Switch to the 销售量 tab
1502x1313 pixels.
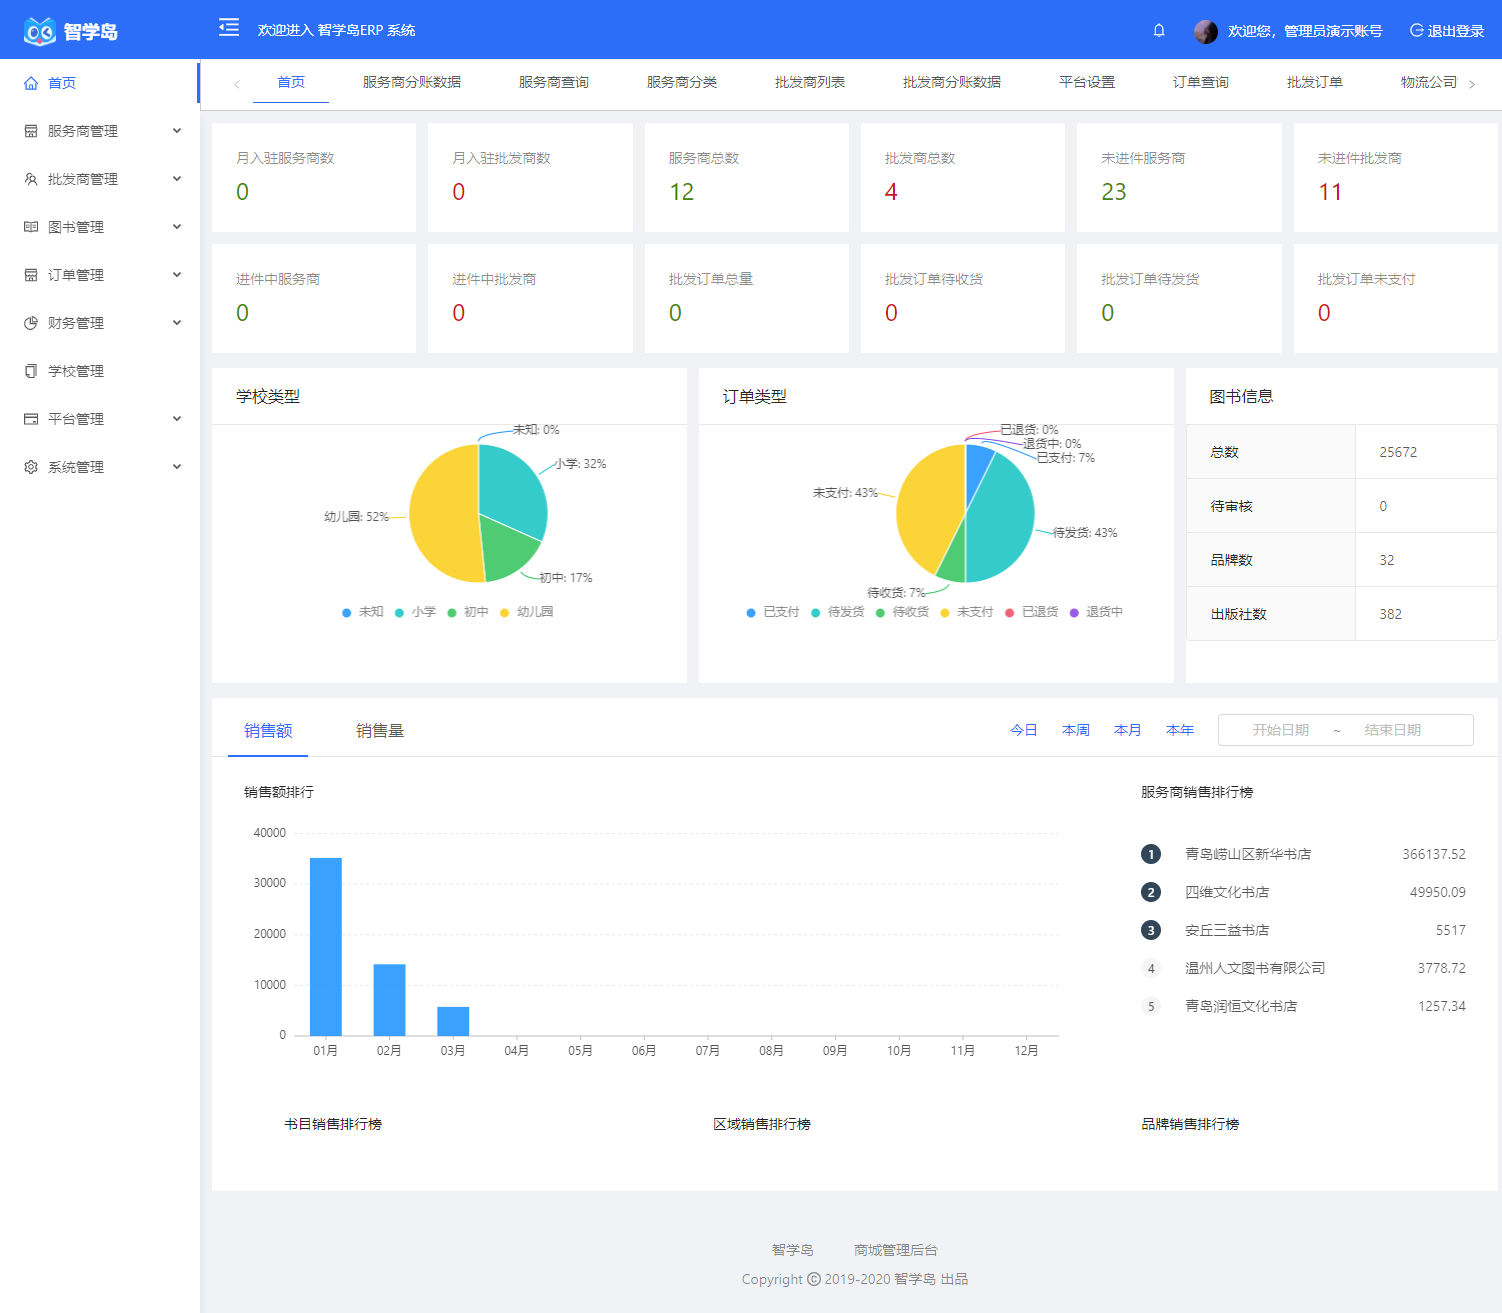click(380, 731)
